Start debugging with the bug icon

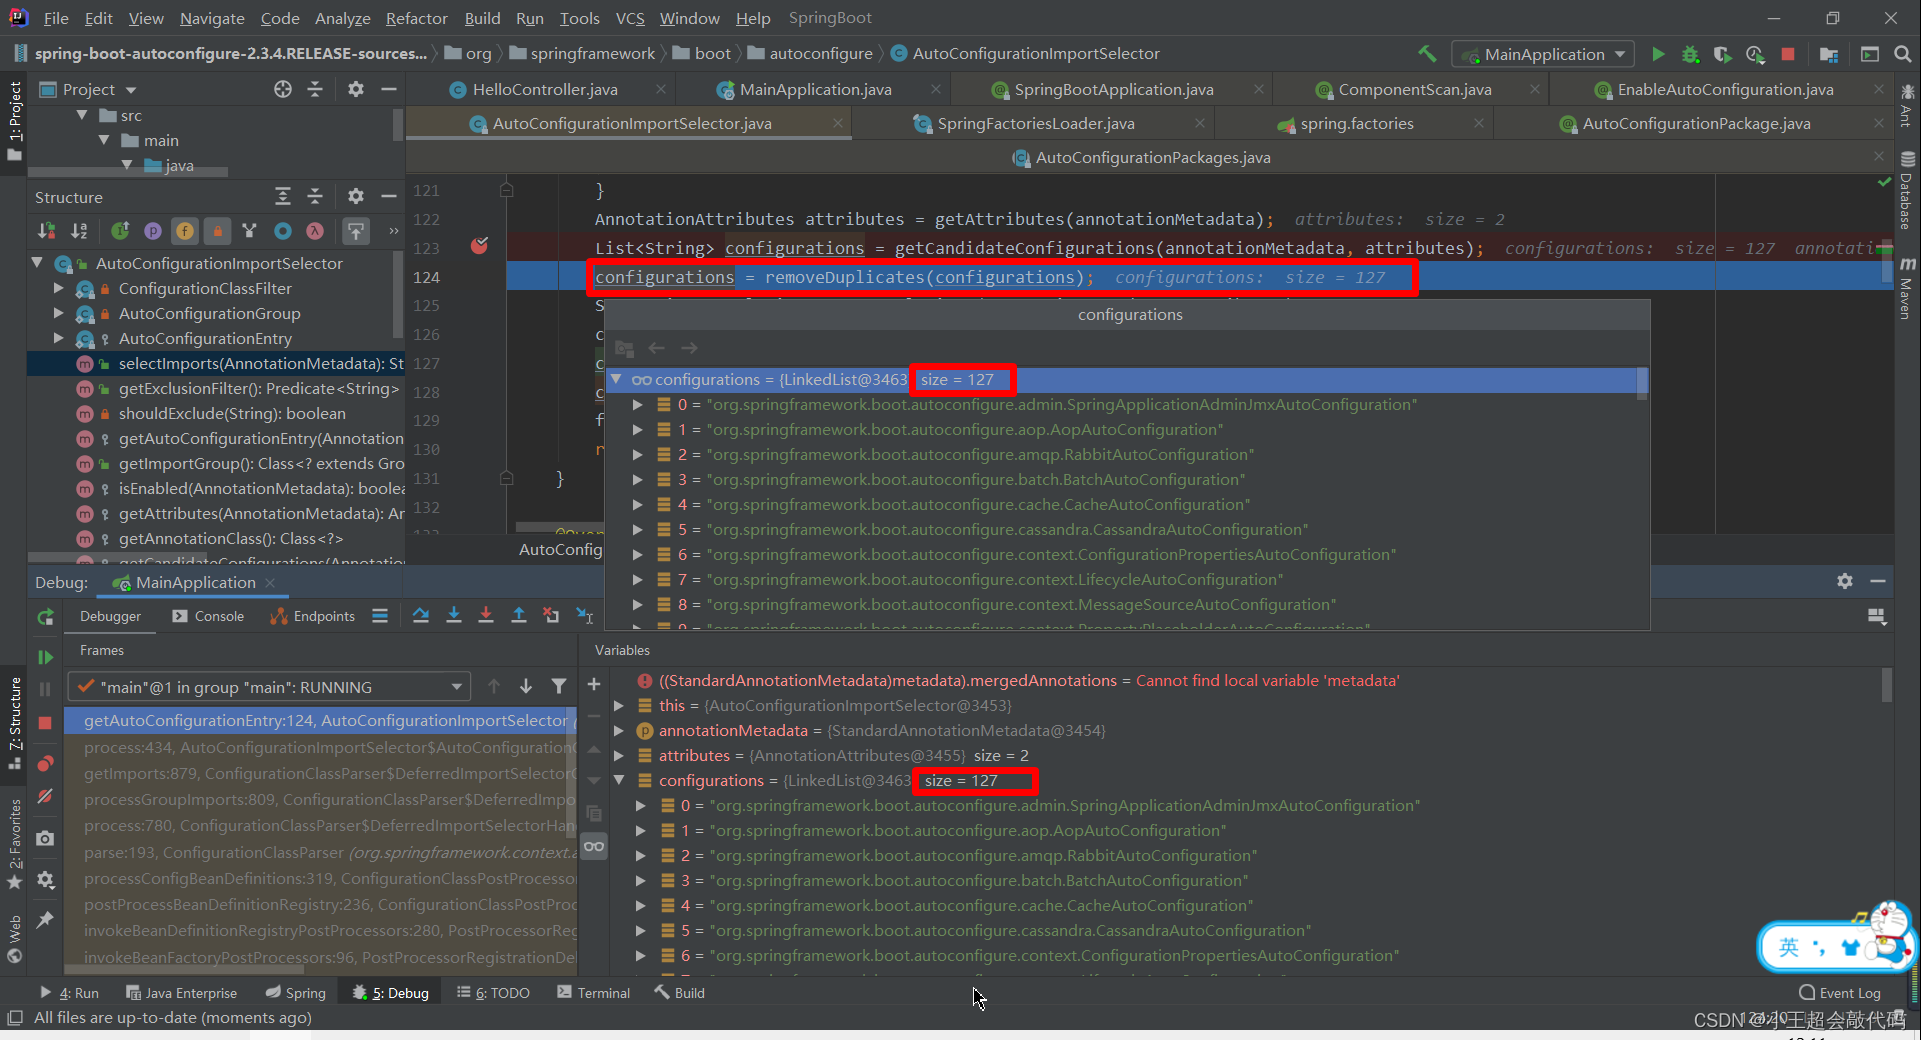(1690, 54)
